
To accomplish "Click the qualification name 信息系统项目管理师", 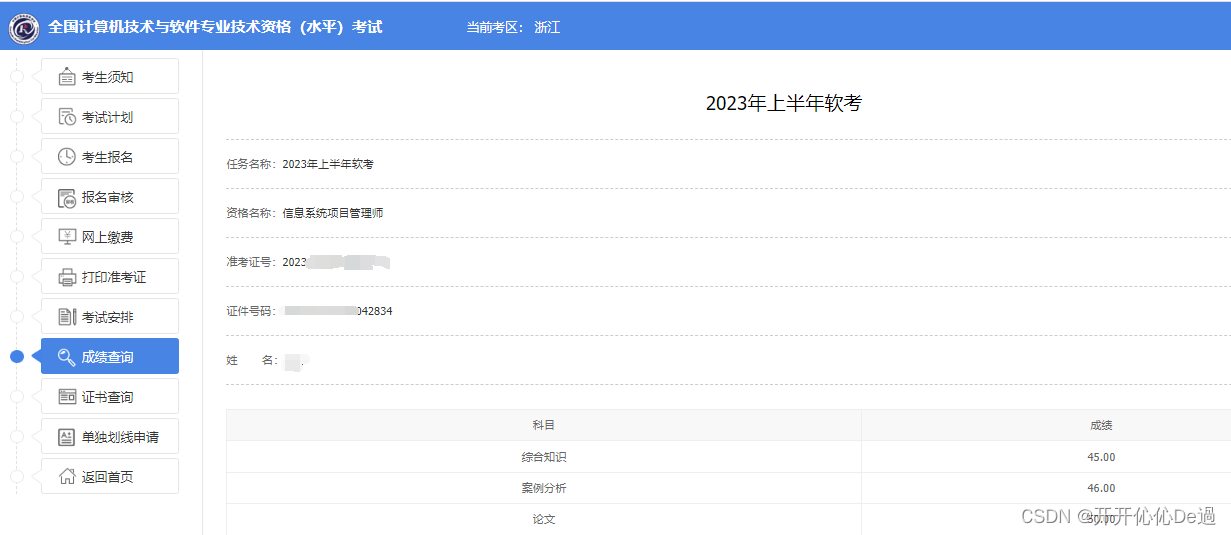I will coord(333,213).
